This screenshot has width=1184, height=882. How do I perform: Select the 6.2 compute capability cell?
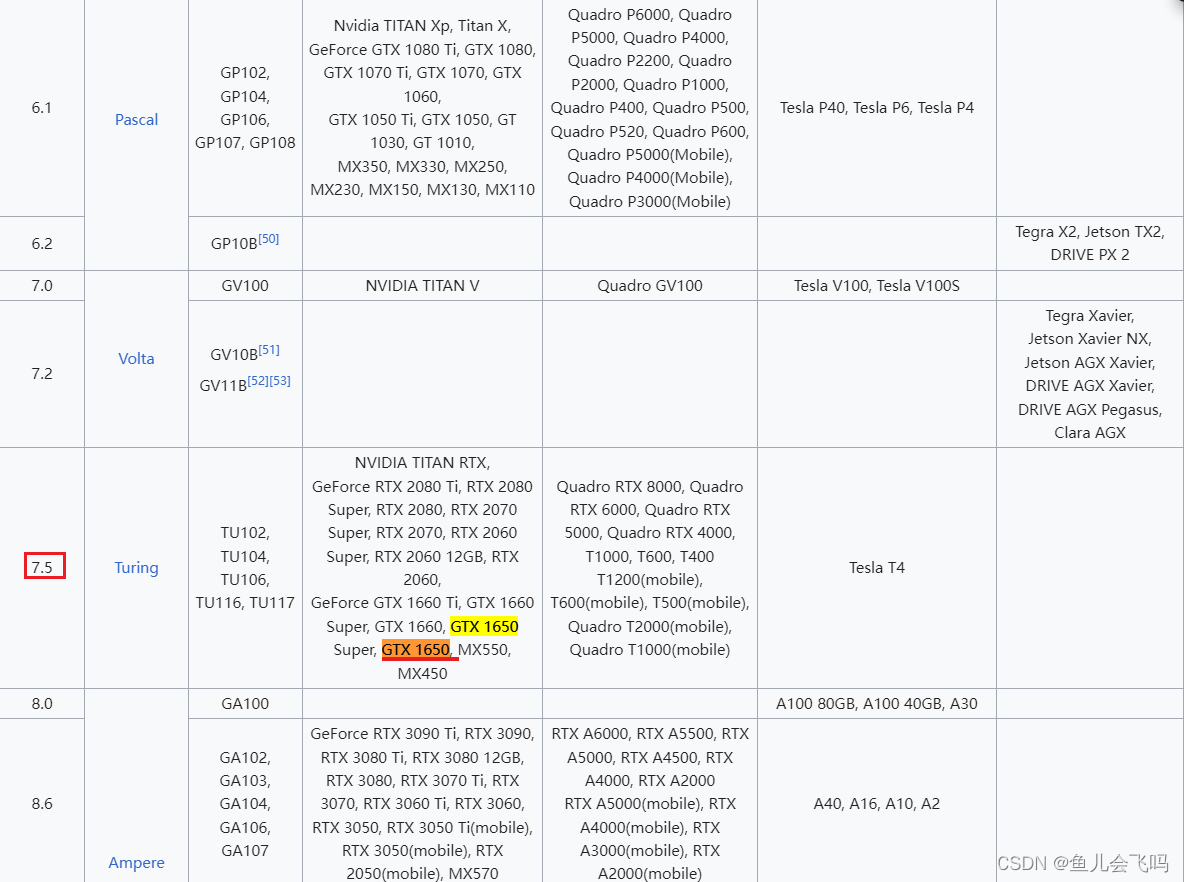pyautogui.click(x=42, y=244)
